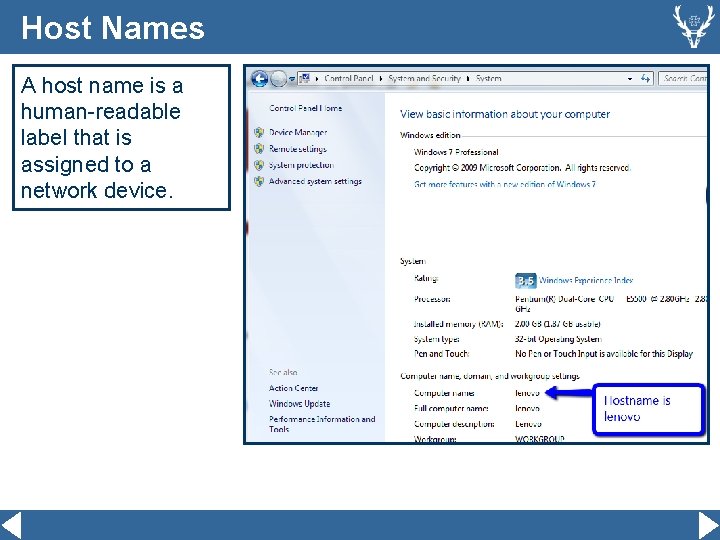This screenshot has height=540, width=720.
Task: Select Control Panel in the breadcrumb
Action: point(348,79)
